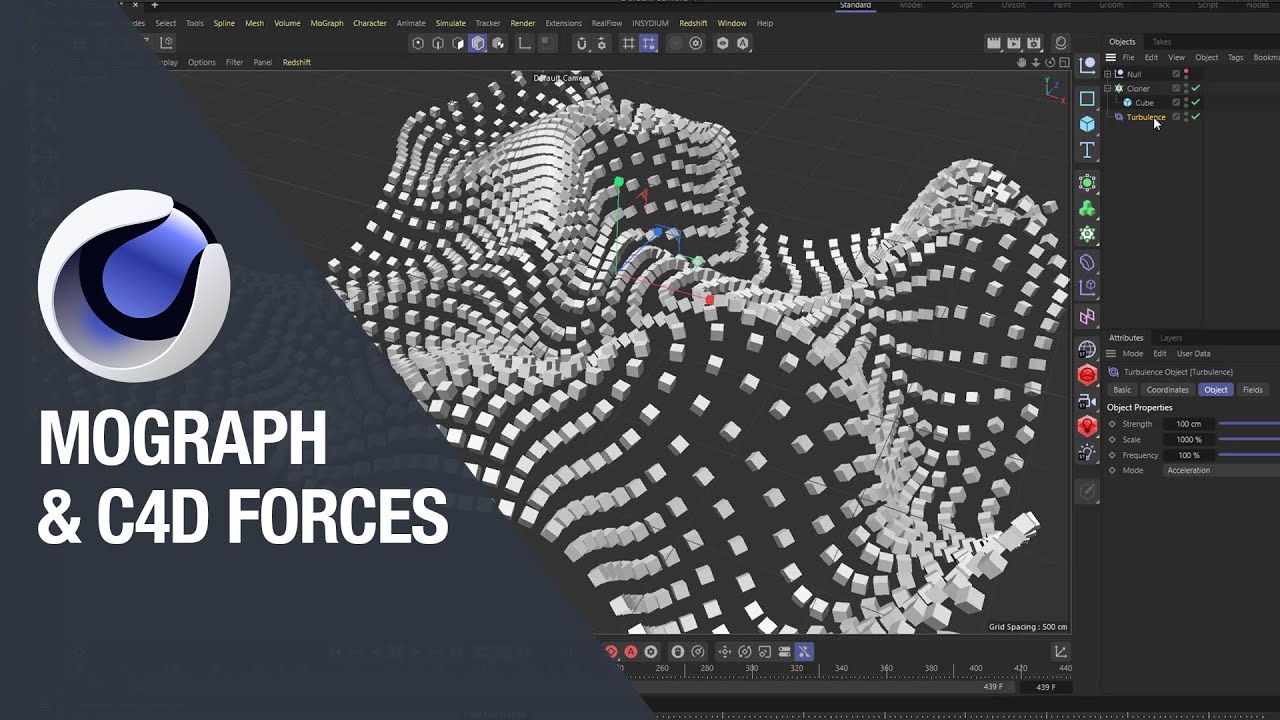This screenshot has width=1280, height=720.
Task: Open the INSYDIUM menu
Action: pos(650,23)
